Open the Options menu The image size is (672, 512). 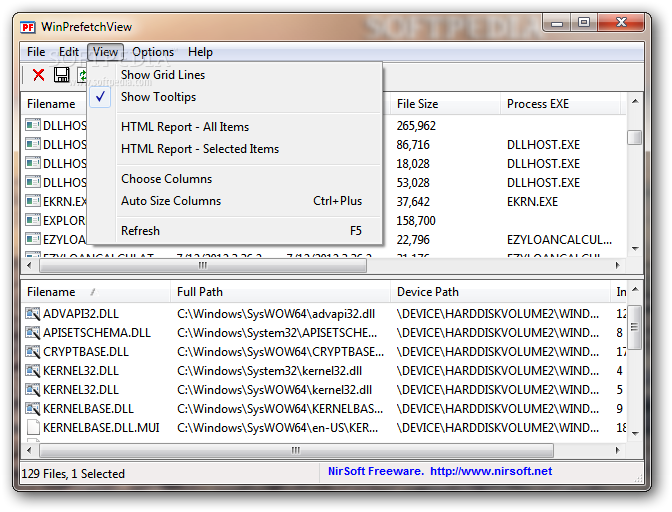(x=153, y=52)
